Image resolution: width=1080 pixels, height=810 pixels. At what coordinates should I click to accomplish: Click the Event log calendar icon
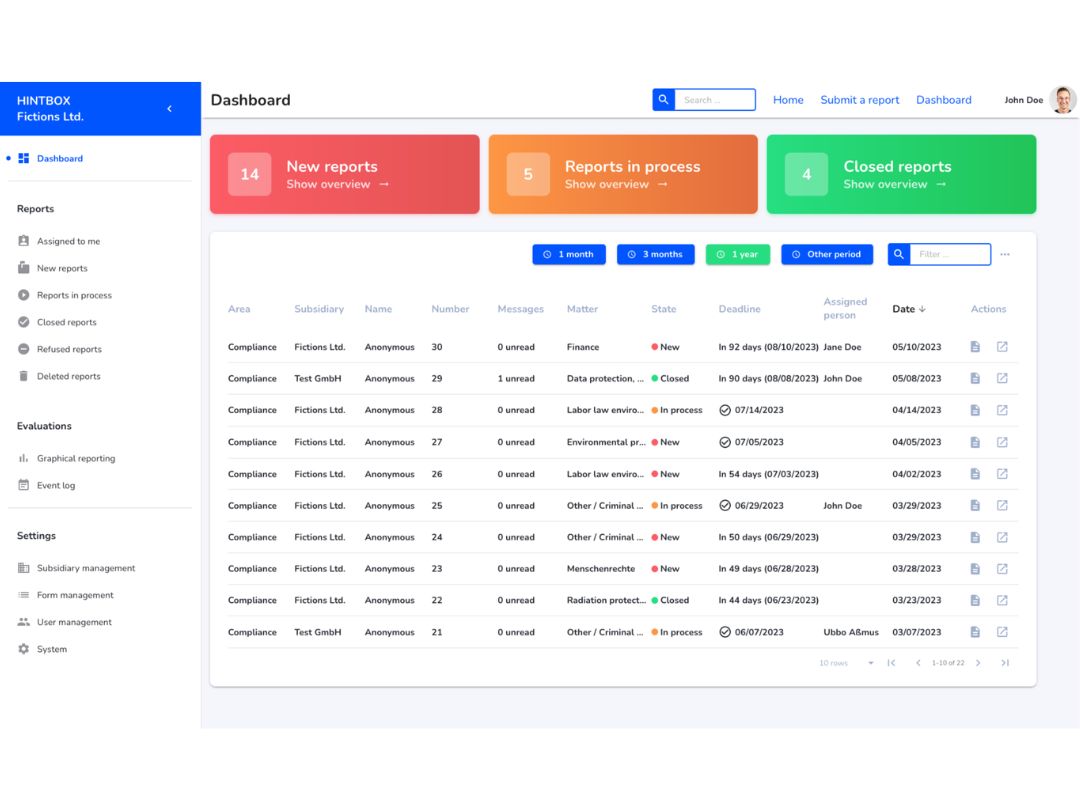tap(23, 485)
